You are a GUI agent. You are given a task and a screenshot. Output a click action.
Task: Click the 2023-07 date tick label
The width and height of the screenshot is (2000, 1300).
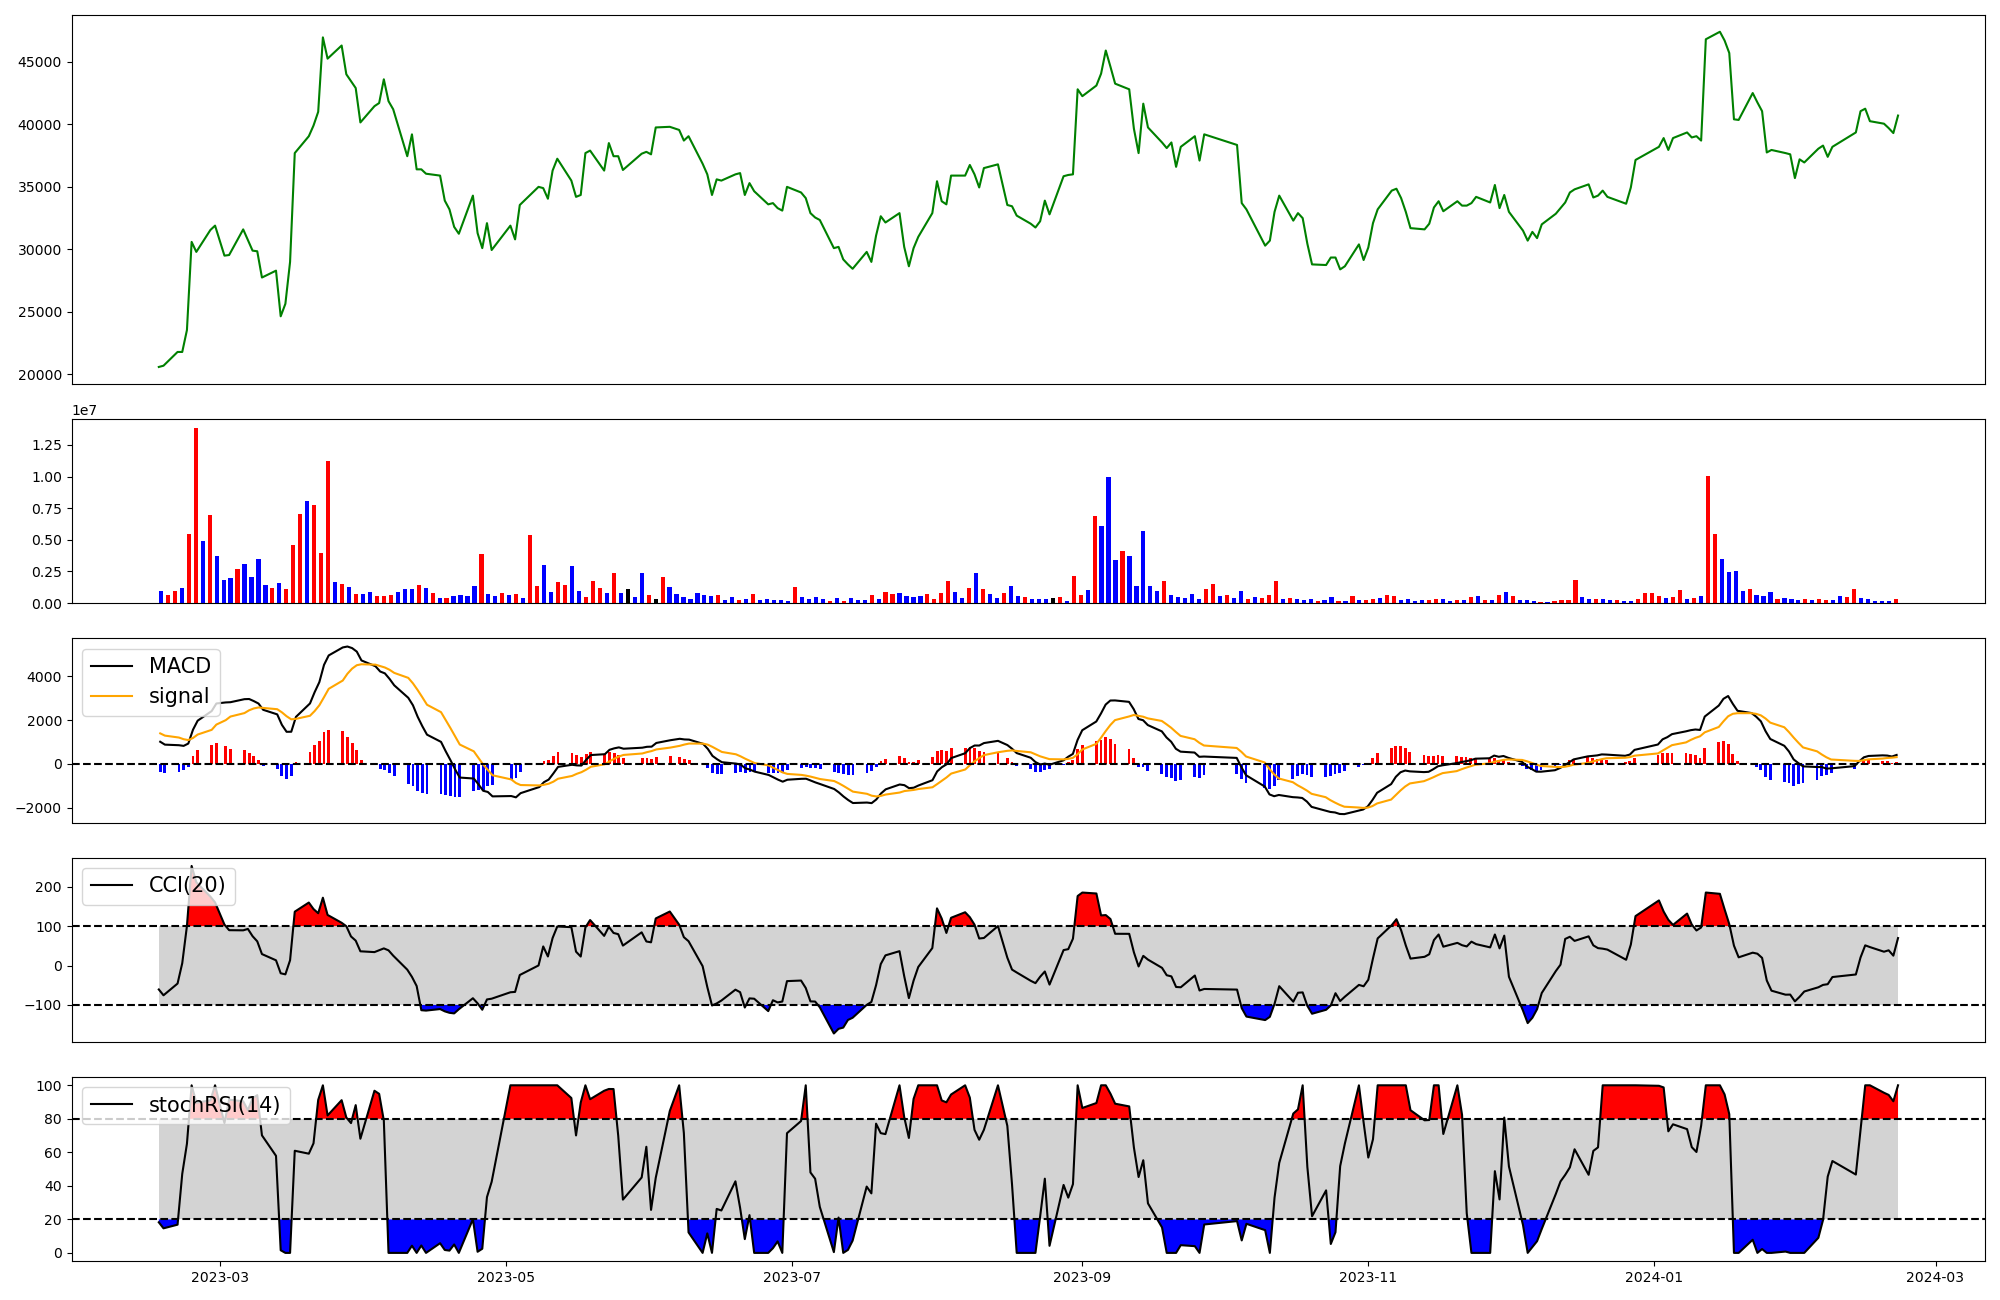point(793,1277)
